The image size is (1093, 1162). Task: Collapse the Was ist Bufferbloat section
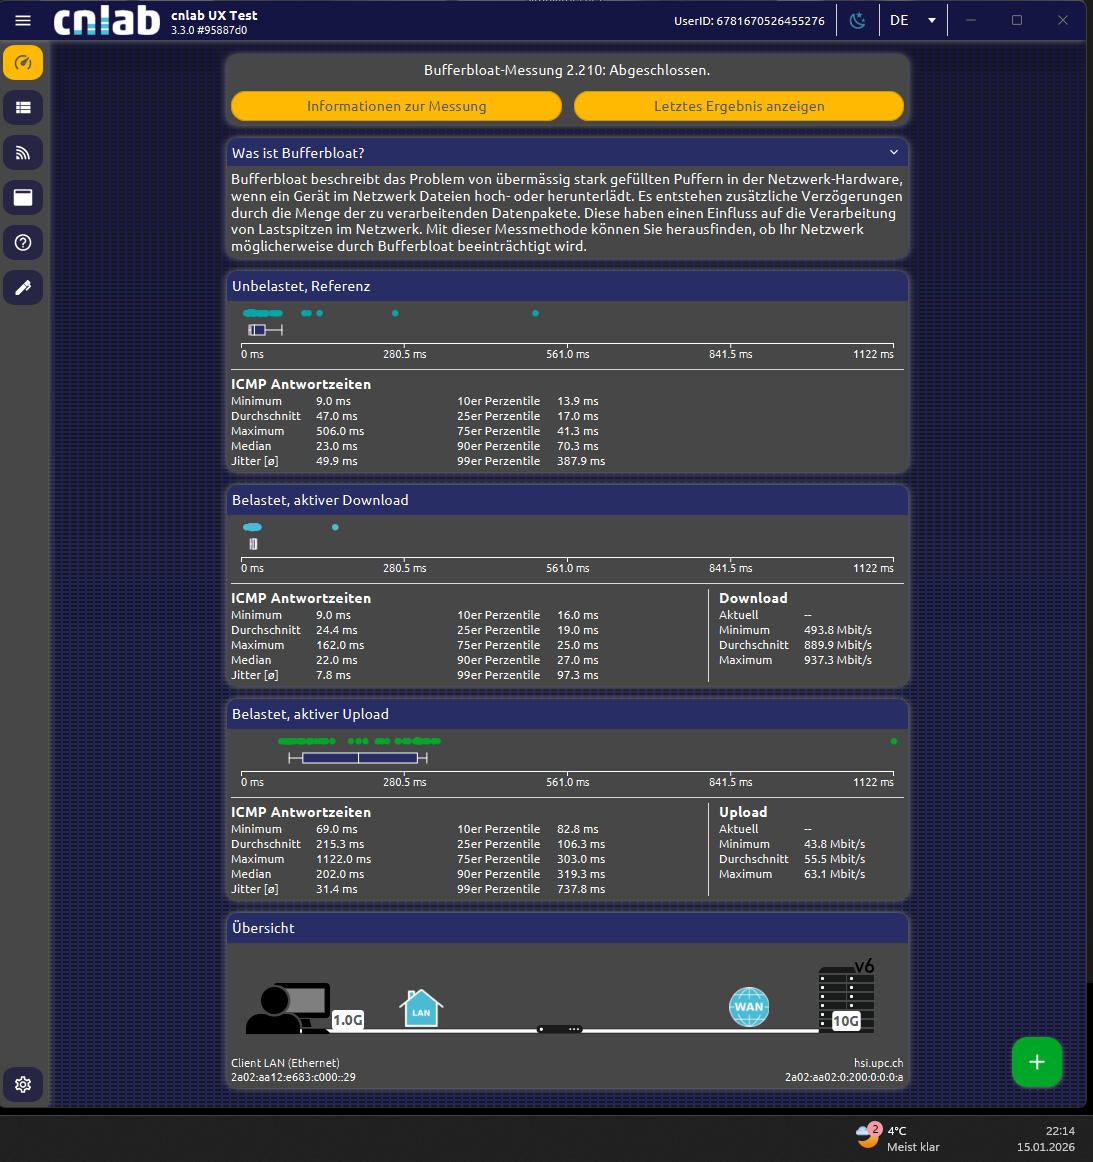[894, 153]
